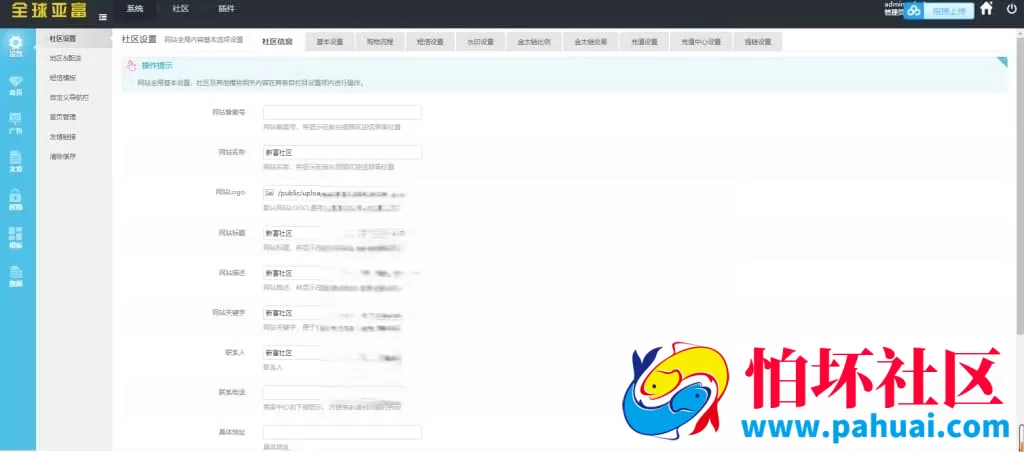The height and width of the screenshot is (452, 1024).
Task: Open the 数据 database icon in sidebar
Action: pos(15,276)
